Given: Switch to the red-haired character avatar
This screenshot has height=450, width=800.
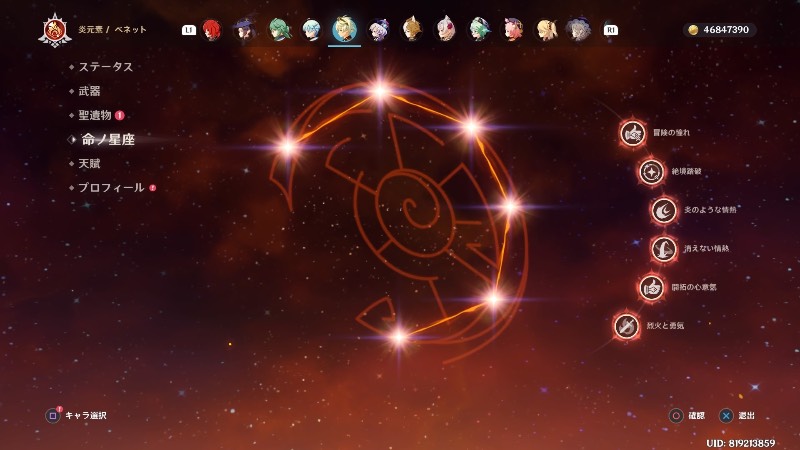Looking at the screenshot, I should [211, 30].
